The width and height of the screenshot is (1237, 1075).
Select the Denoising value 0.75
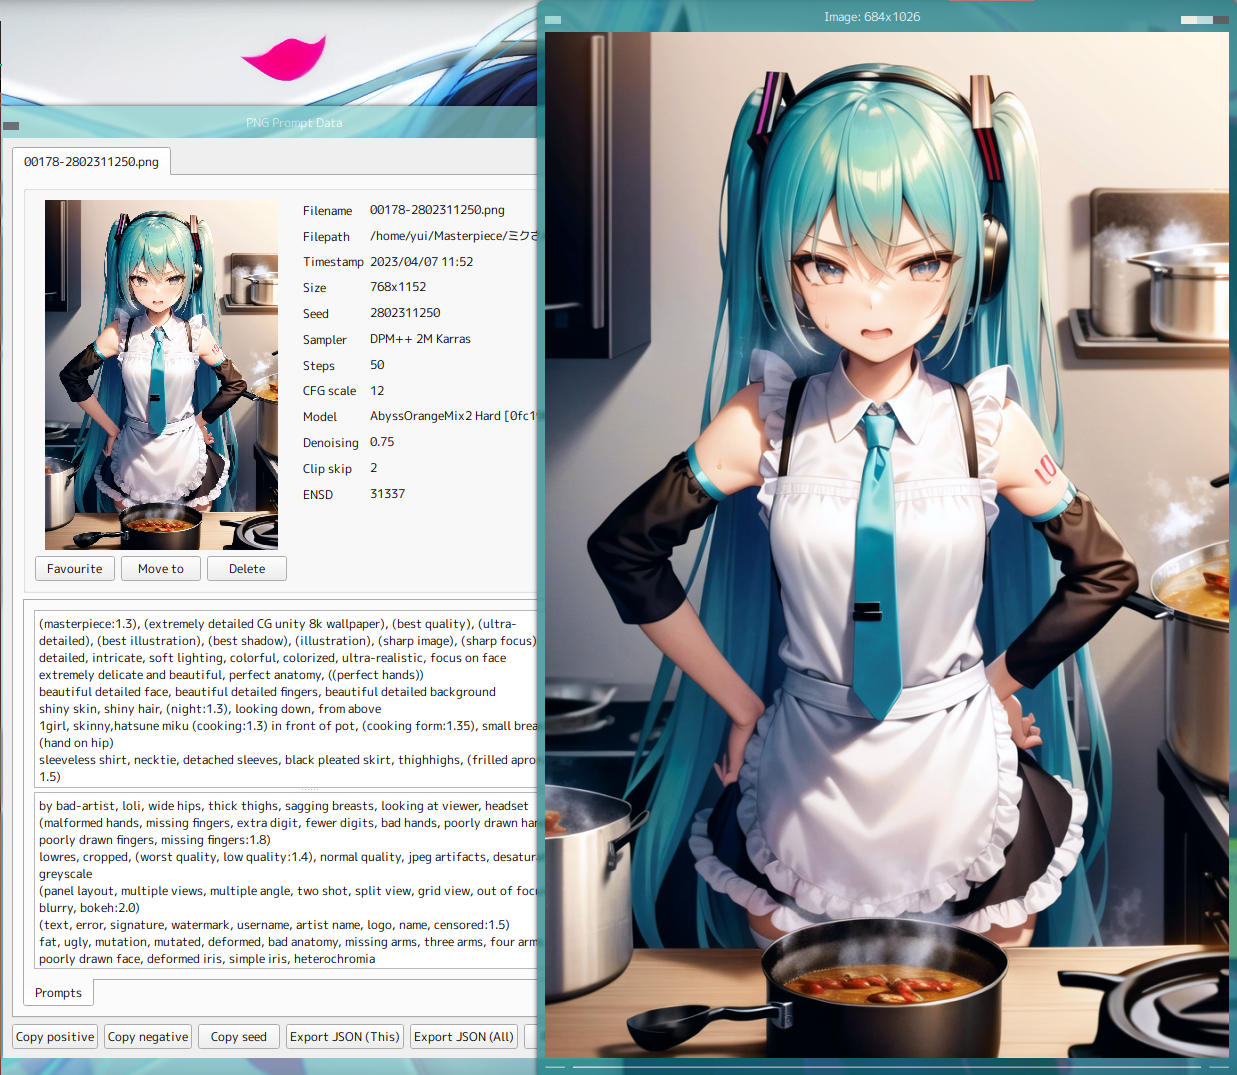coord(382,442)
